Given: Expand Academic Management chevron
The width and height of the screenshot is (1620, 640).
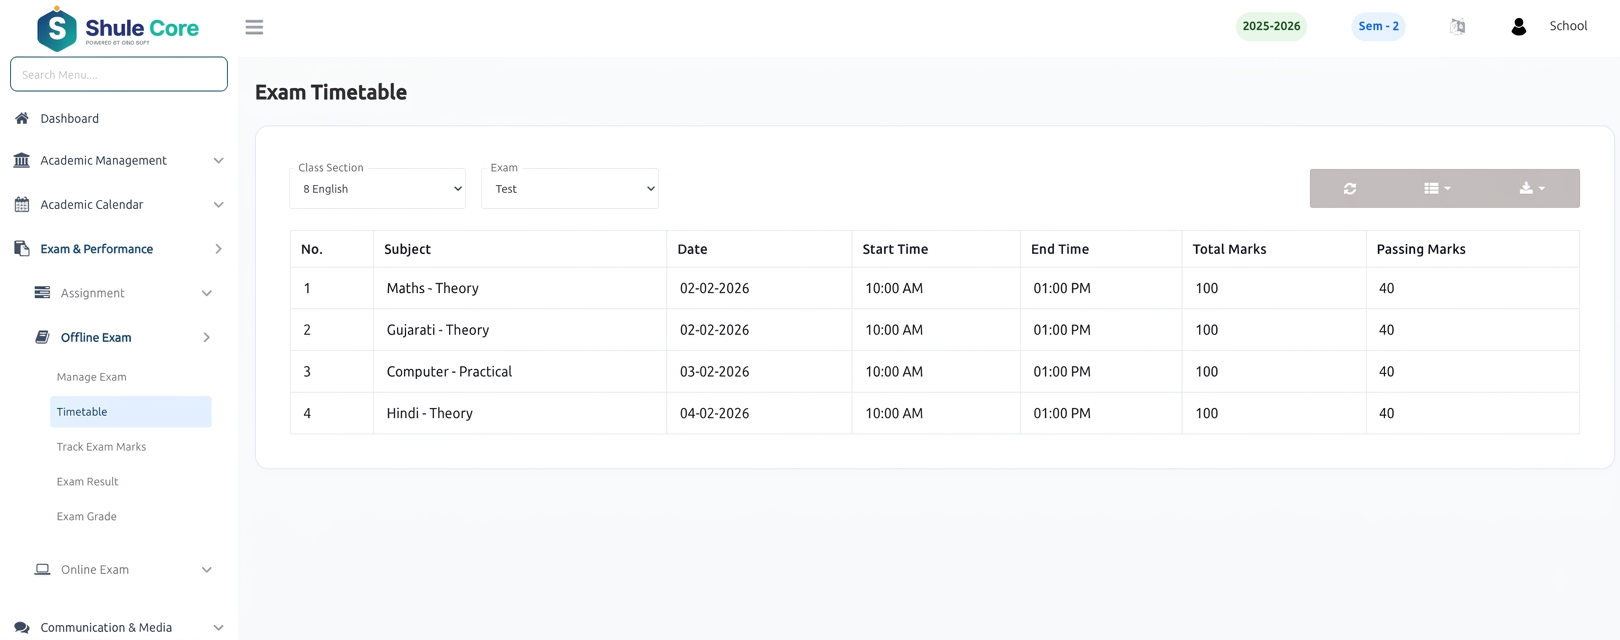Looking at the screenshot, I should click(x=218, y=160).
